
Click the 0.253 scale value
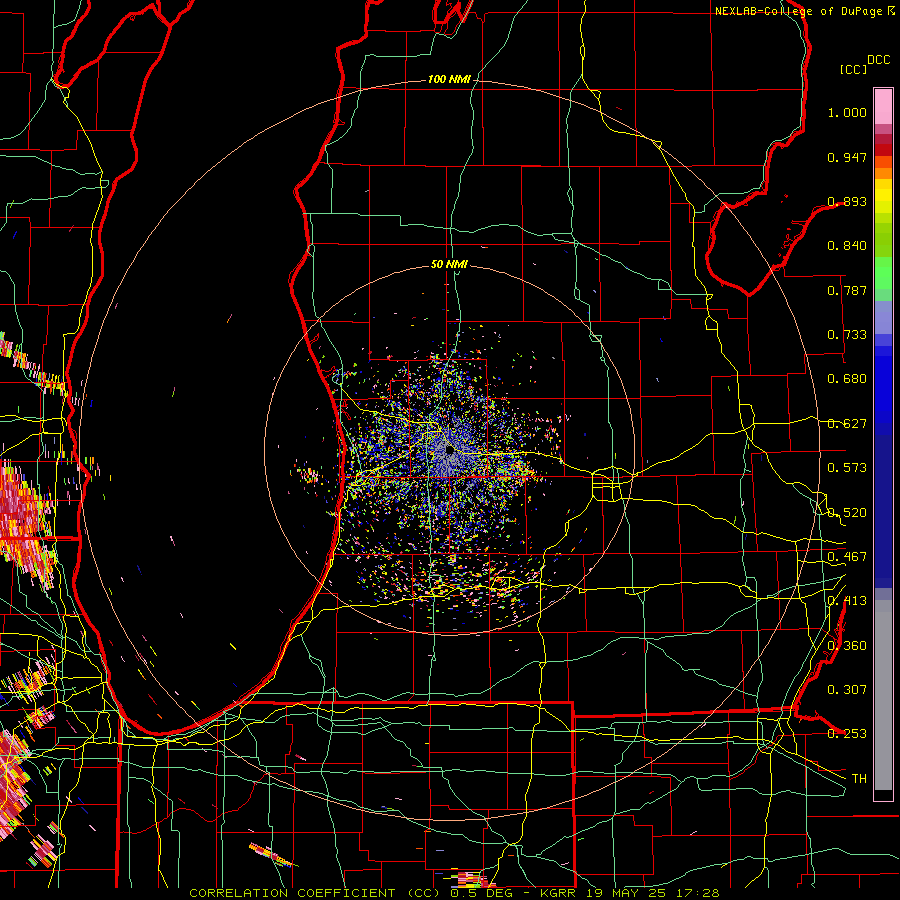click(847, 734)
